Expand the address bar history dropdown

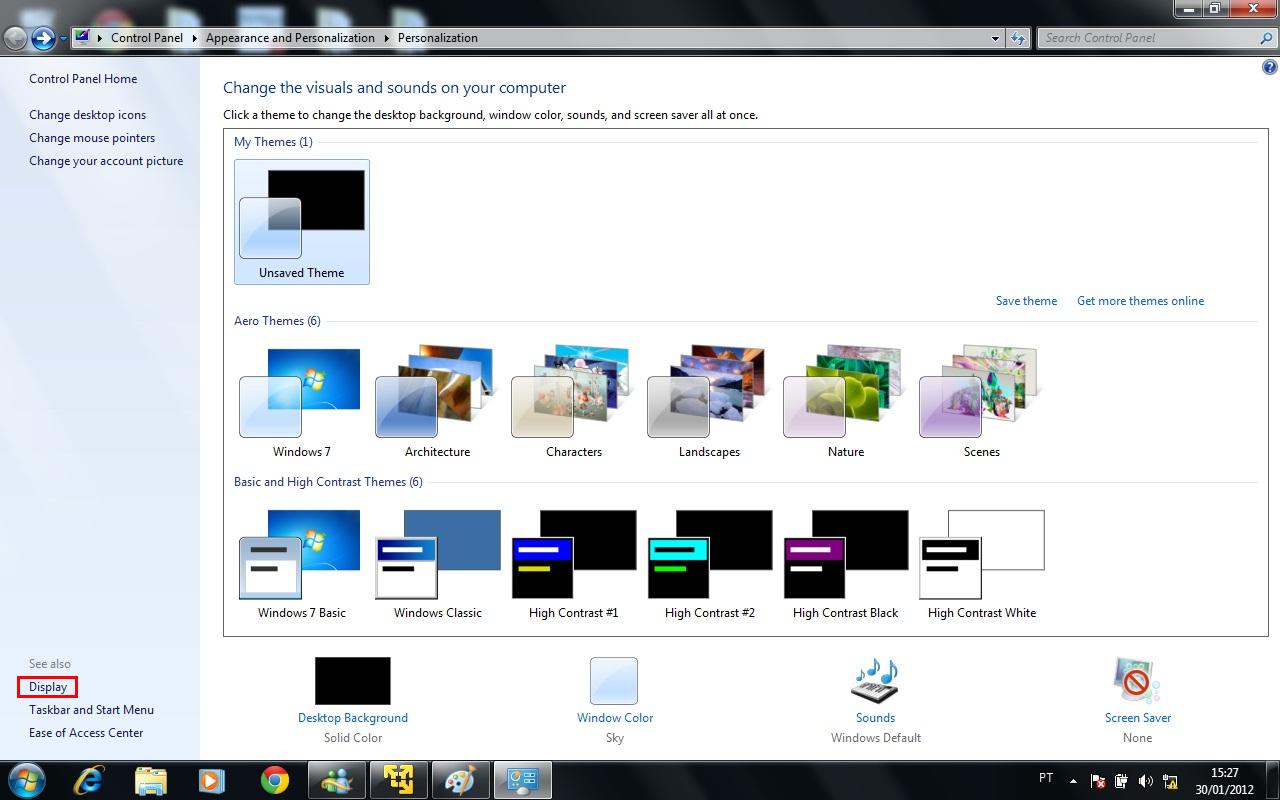click(x=995, y=38)
